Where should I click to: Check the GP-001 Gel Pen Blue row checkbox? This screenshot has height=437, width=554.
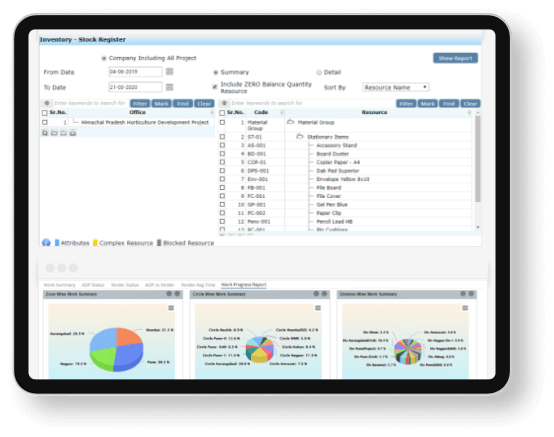pos(222,205)
